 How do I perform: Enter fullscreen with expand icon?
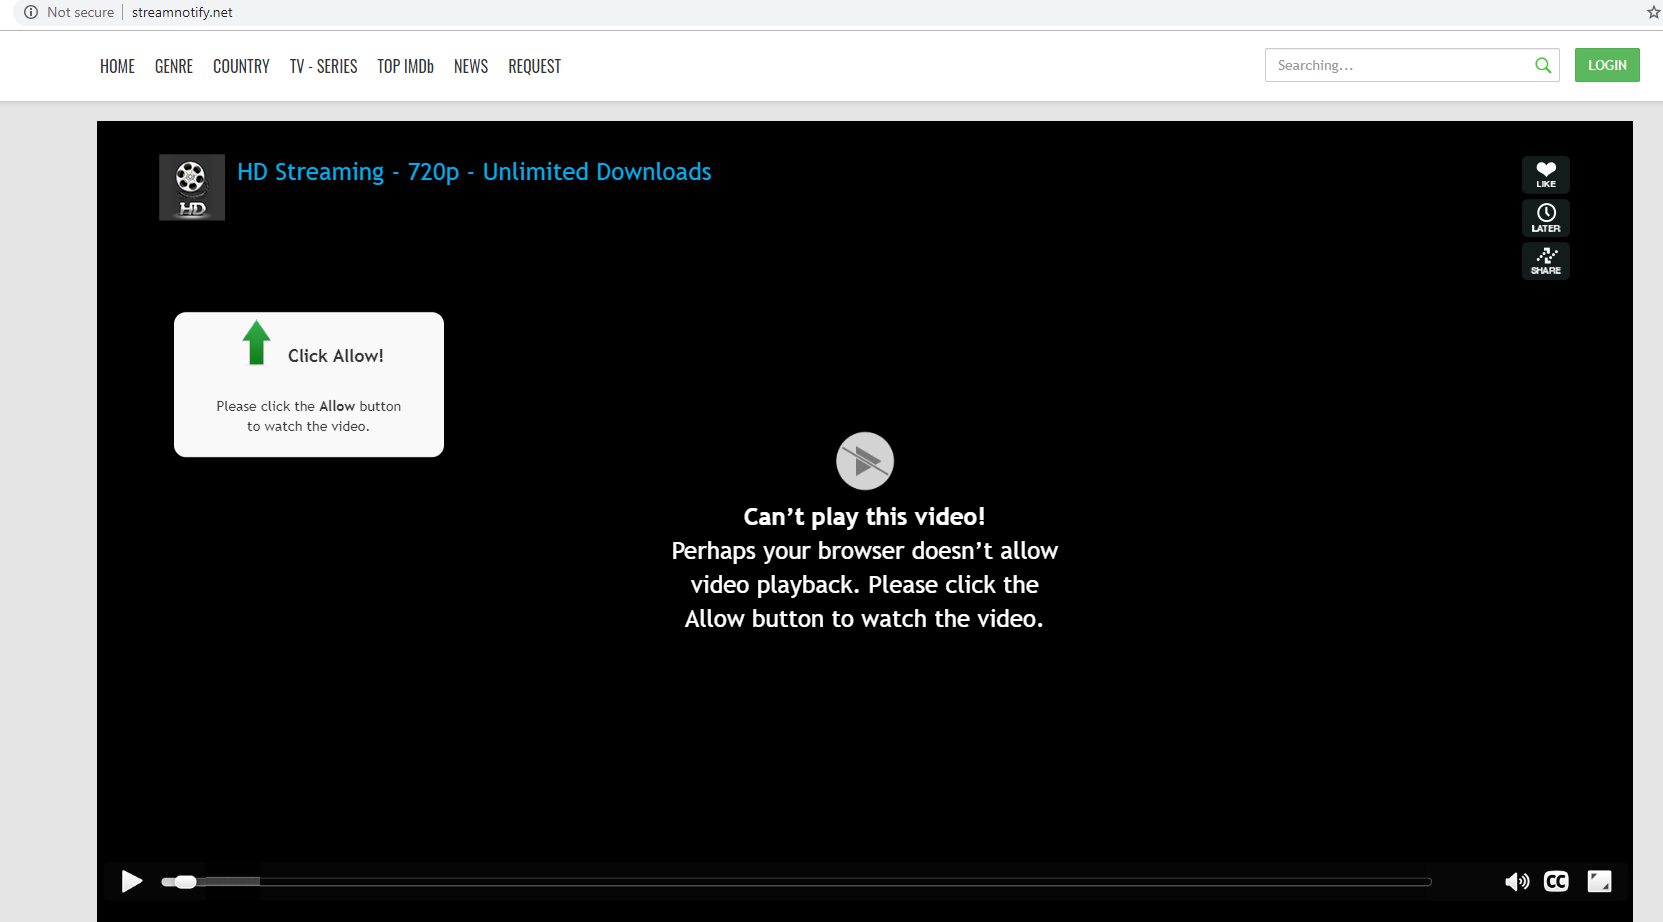[1599, 881]
